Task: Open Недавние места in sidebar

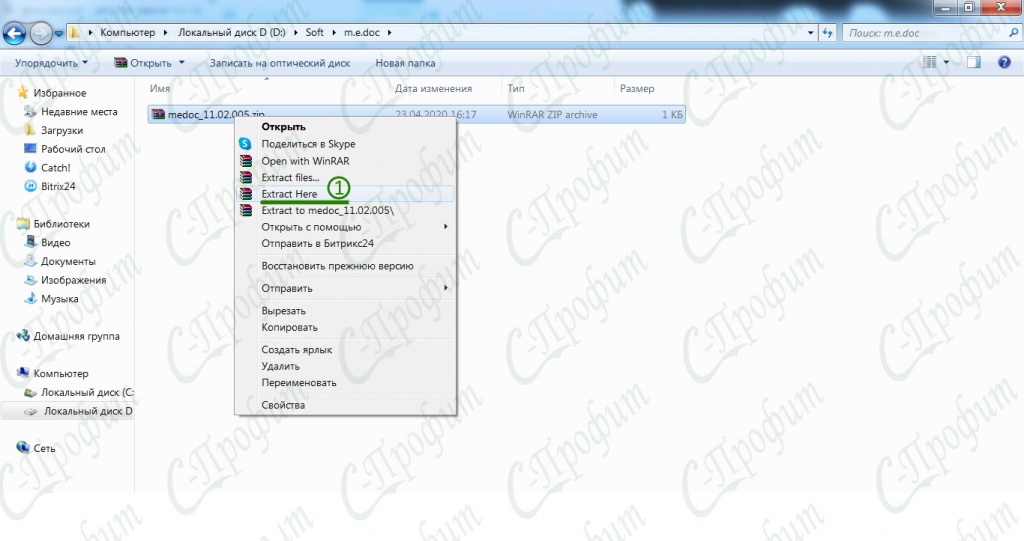Action: pyautogui.click(x=79, y=112)
